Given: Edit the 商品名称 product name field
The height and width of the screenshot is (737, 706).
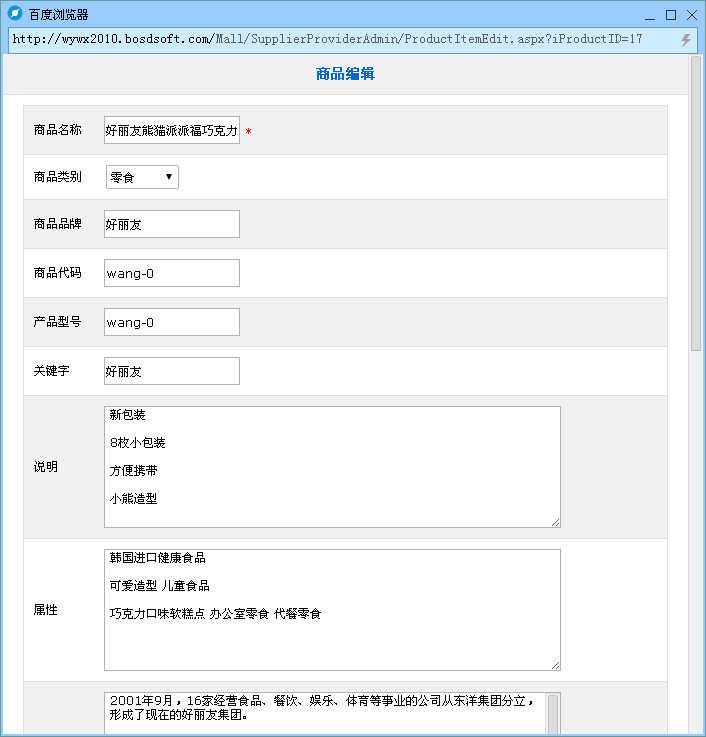Looking at the screenshot, I should point(172,130).
